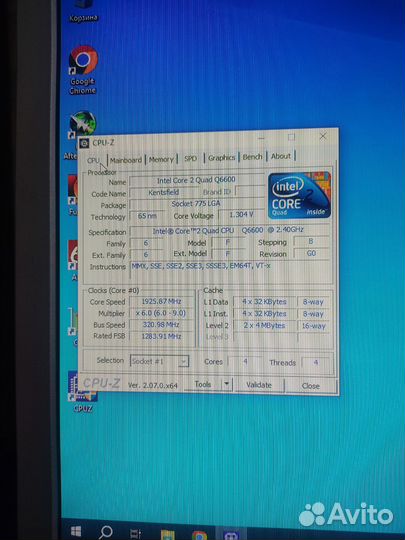Click the Stepping value B
The width and height of the screenshot is (405, 540).
(311, 241)
